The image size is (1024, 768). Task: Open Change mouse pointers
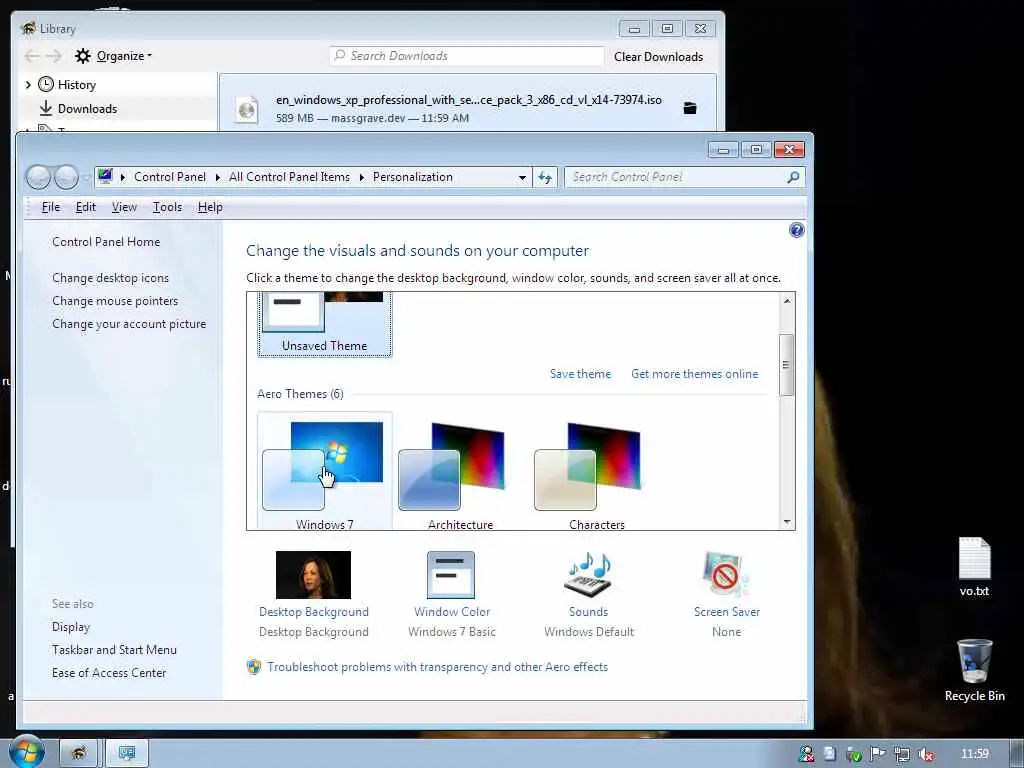click(x=115, y=300)
